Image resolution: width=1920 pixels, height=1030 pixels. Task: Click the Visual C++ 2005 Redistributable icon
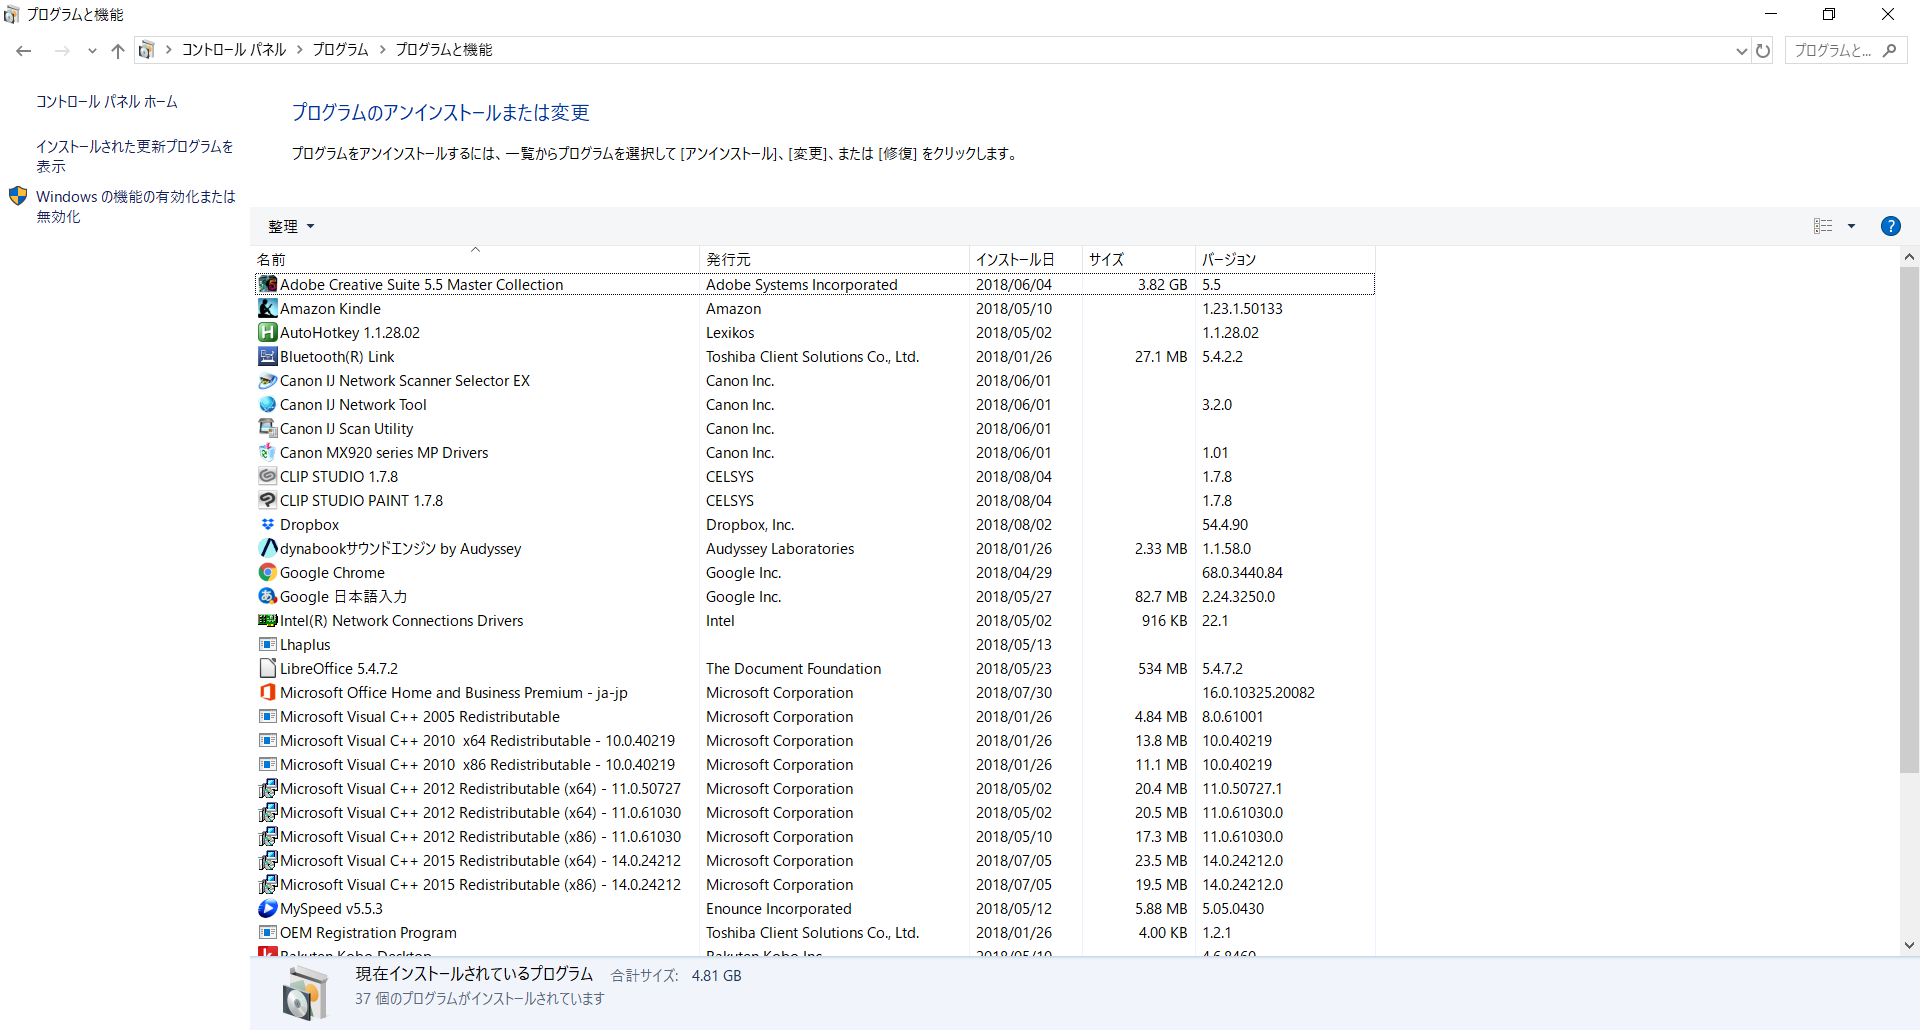click(x=267, y=717)
